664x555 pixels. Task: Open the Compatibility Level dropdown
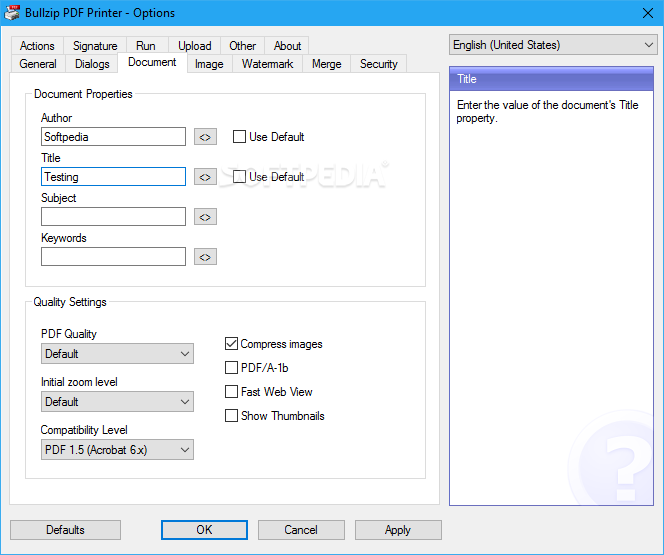(117, 450)
